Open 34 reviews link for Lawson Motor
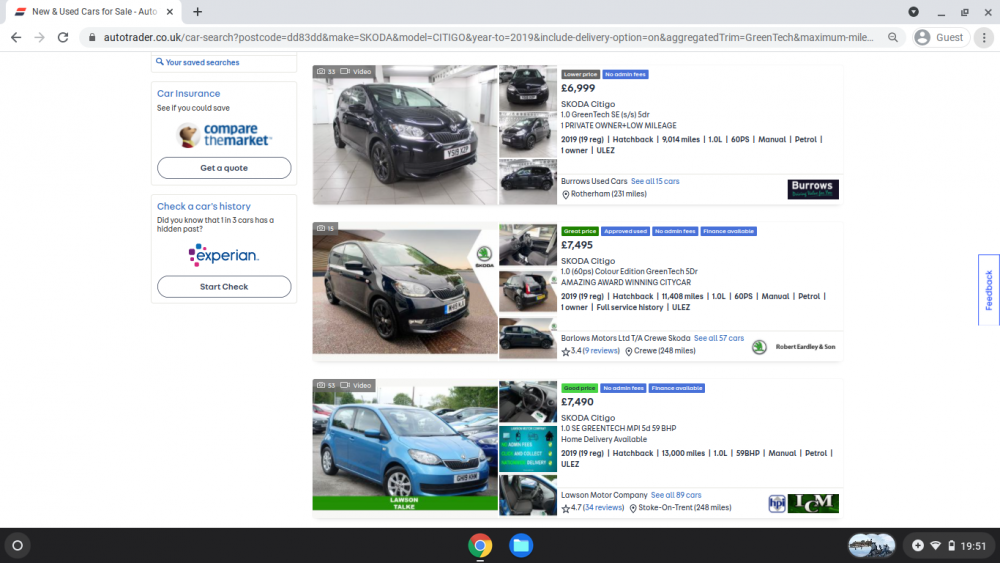 pos(603,508)
